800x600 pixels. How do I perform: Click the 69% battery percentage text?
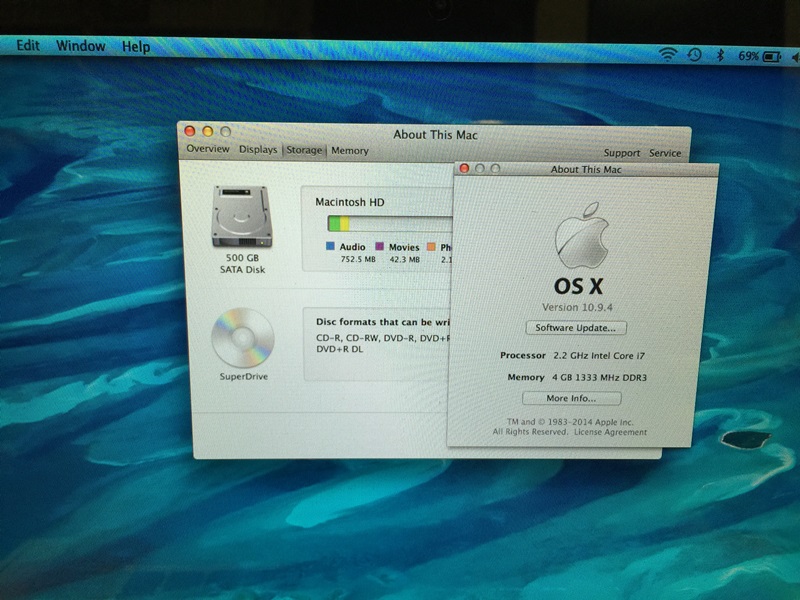click(x=748, y=56)
